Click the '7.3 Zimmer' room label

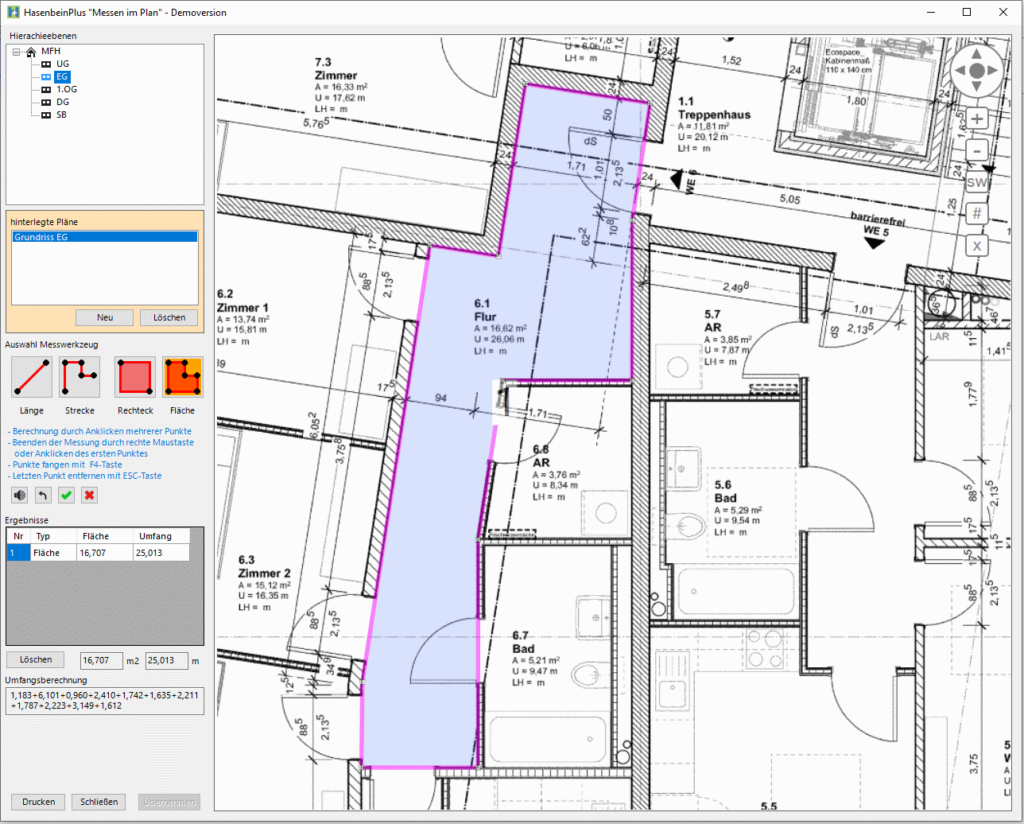(336, 69)
